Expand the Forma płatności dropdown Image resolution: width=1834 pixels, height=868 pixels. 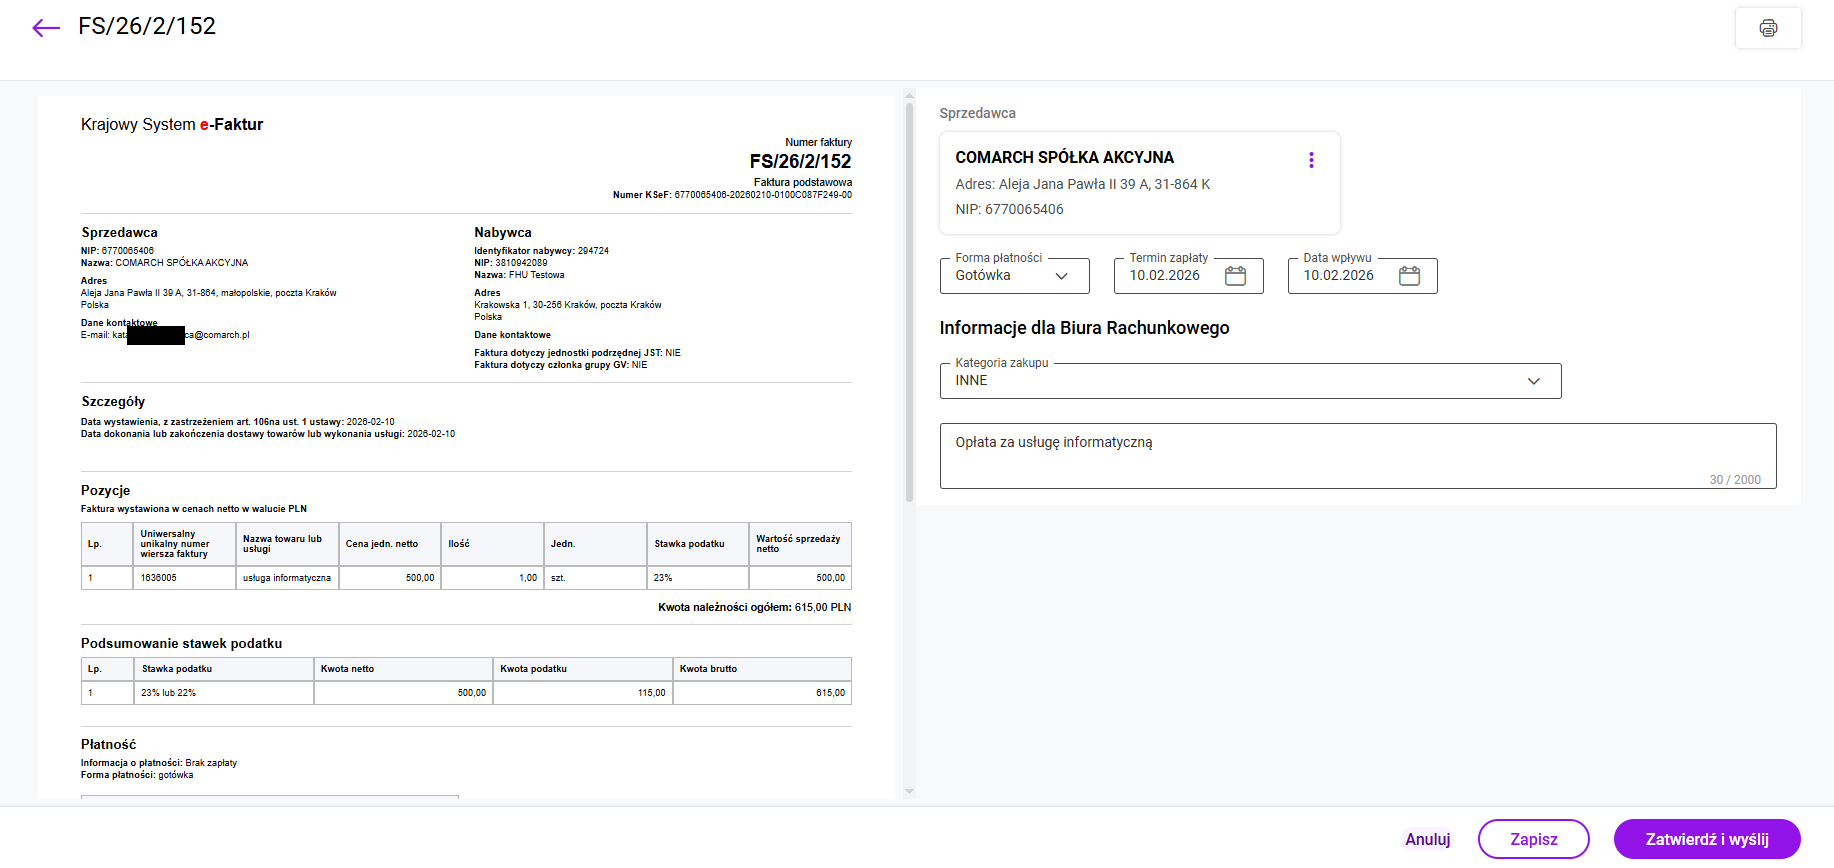(x=1061, y=276)
